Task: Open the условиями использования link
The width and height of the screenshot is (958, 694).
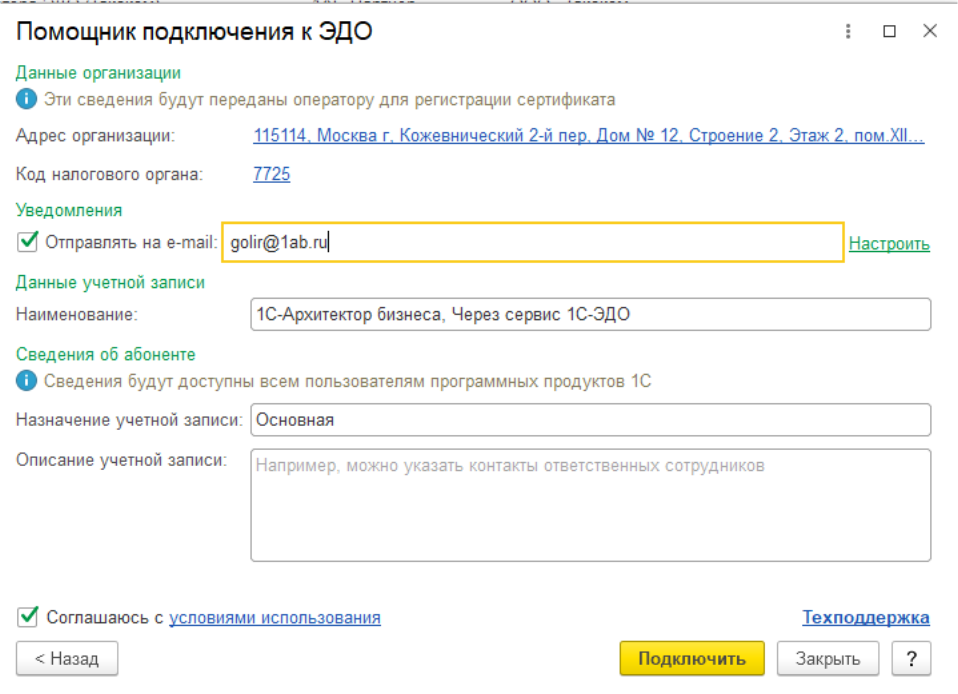Action: [275, 617]
